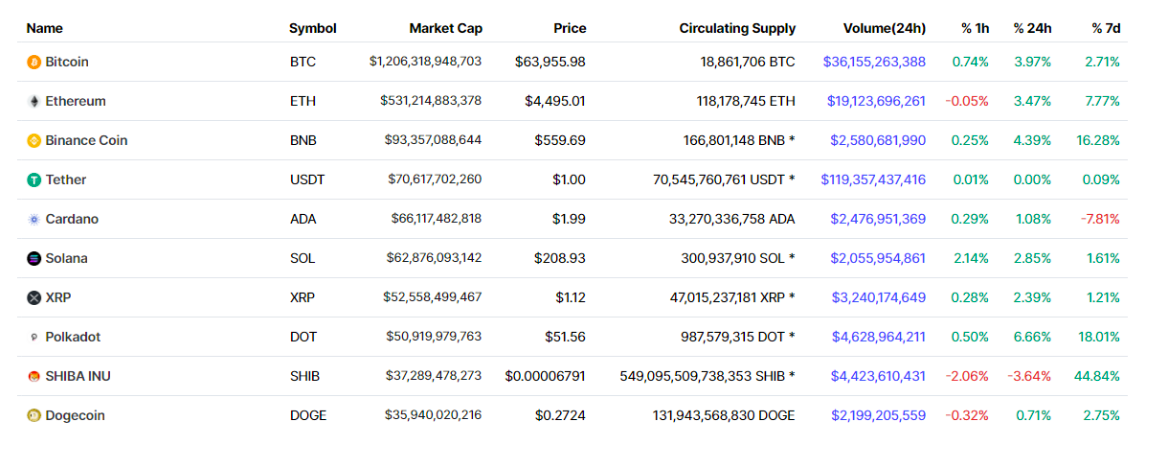
Task: Open Bitcoin 24h volume link
Action: pos(874,62)
